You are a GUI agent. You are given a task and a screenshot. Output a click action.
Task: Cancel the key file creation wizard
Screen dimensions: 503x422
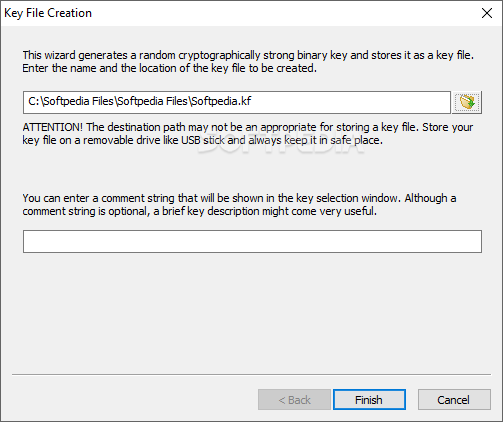click(454, 399)
